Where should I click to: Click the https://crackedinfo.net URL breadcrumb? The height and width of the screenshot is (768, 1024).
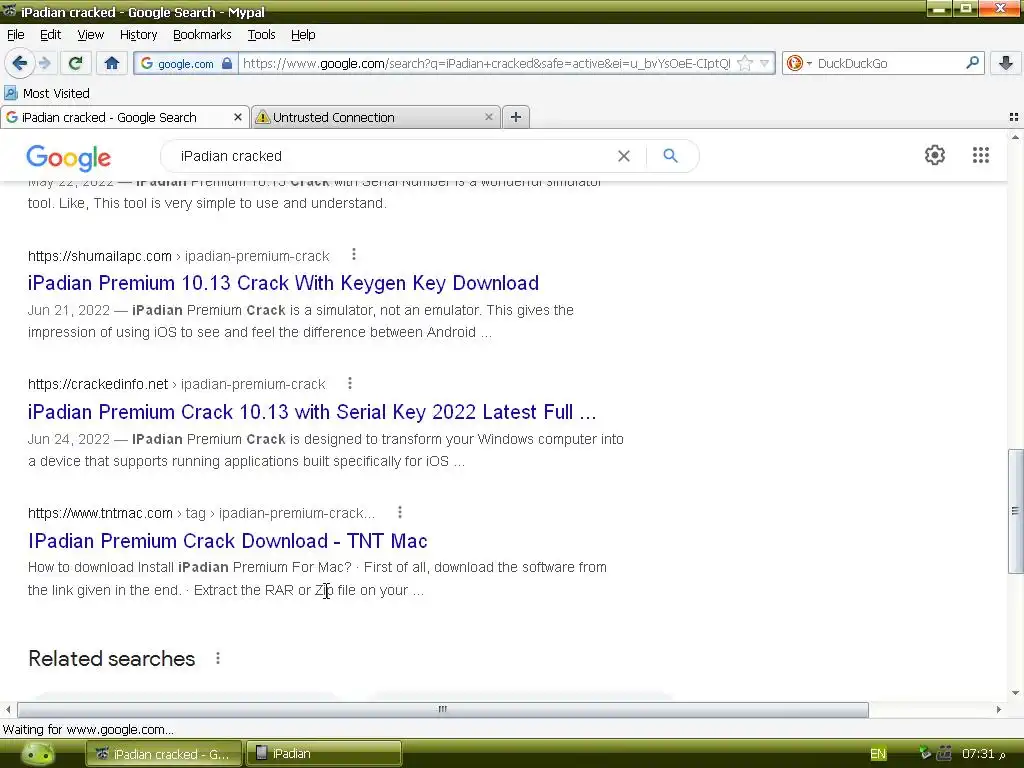point(98,384)
